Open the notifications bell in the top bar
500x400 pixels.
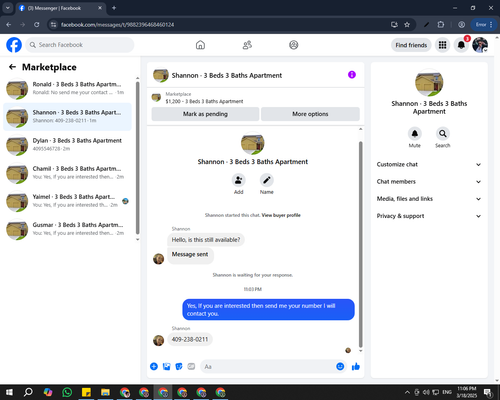pos(461,45)
